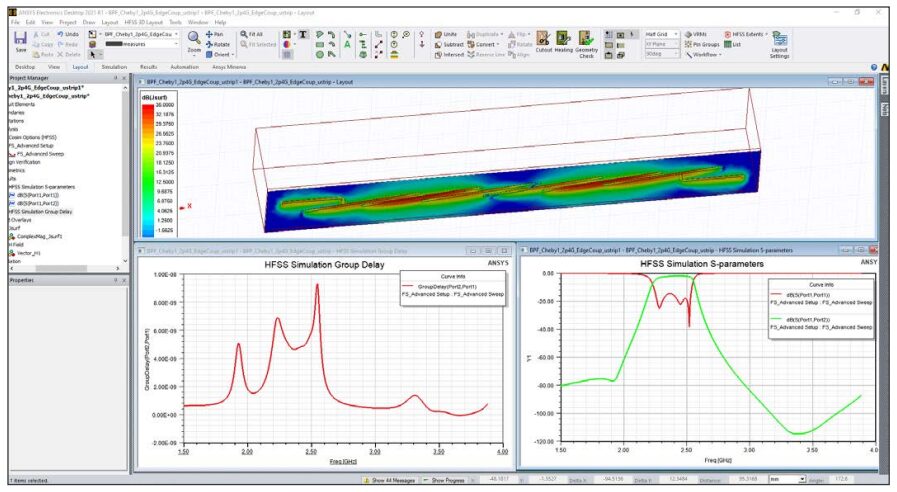Run the Geometry Check tool
Image resolution: width=897 pixels, height=492 pixels.
(587, 42)
